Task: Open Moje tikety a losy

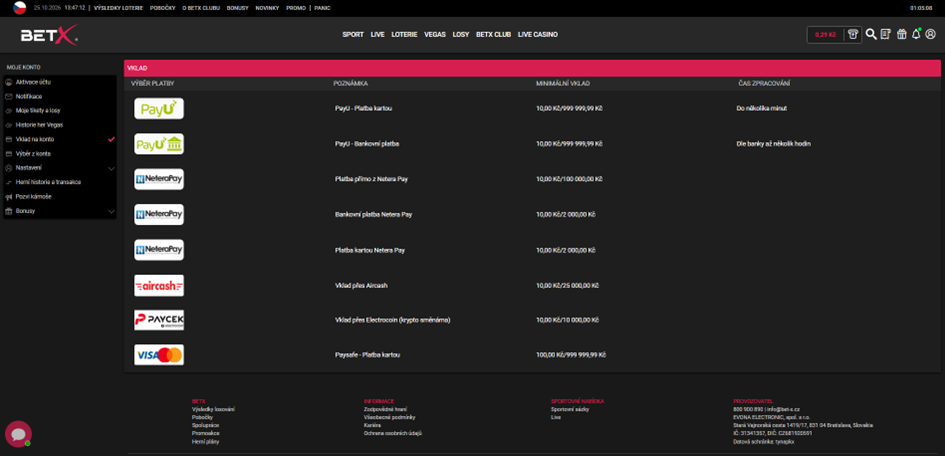Action: pyautogui.click(x=37, y=111)
